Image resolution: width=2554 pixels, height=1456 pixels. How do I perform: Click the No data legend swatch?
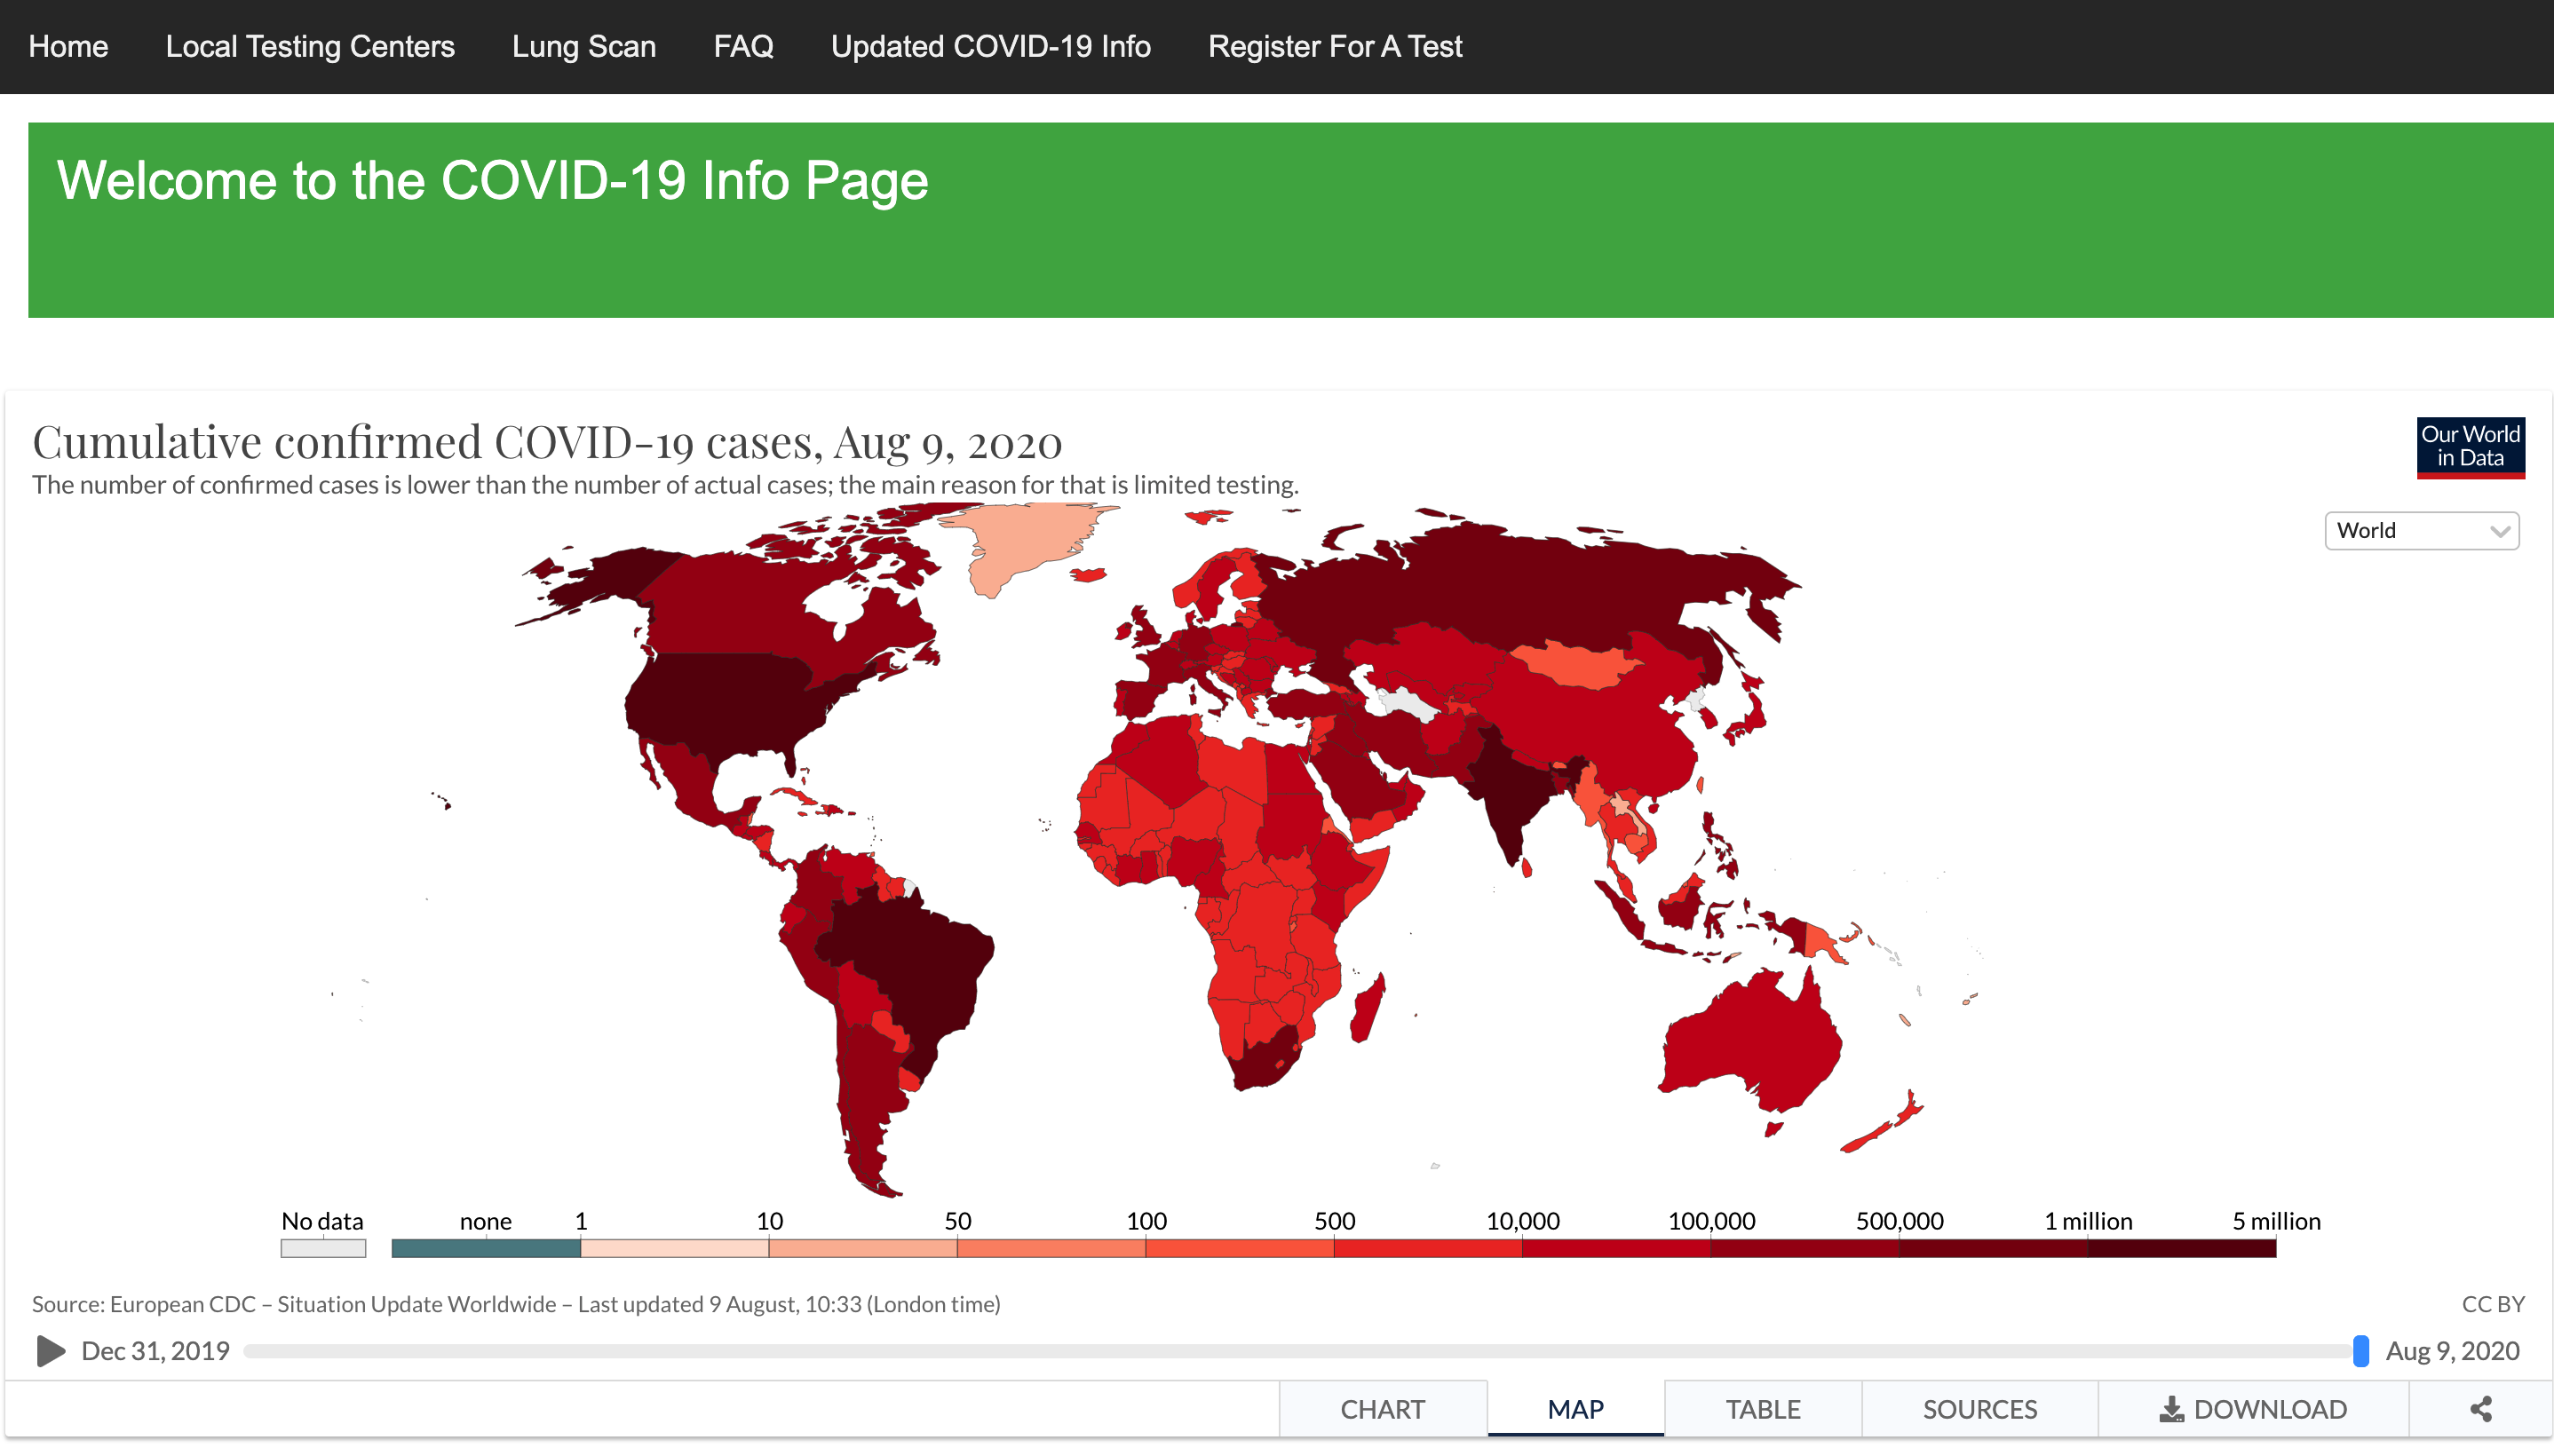coord(323,1248)
